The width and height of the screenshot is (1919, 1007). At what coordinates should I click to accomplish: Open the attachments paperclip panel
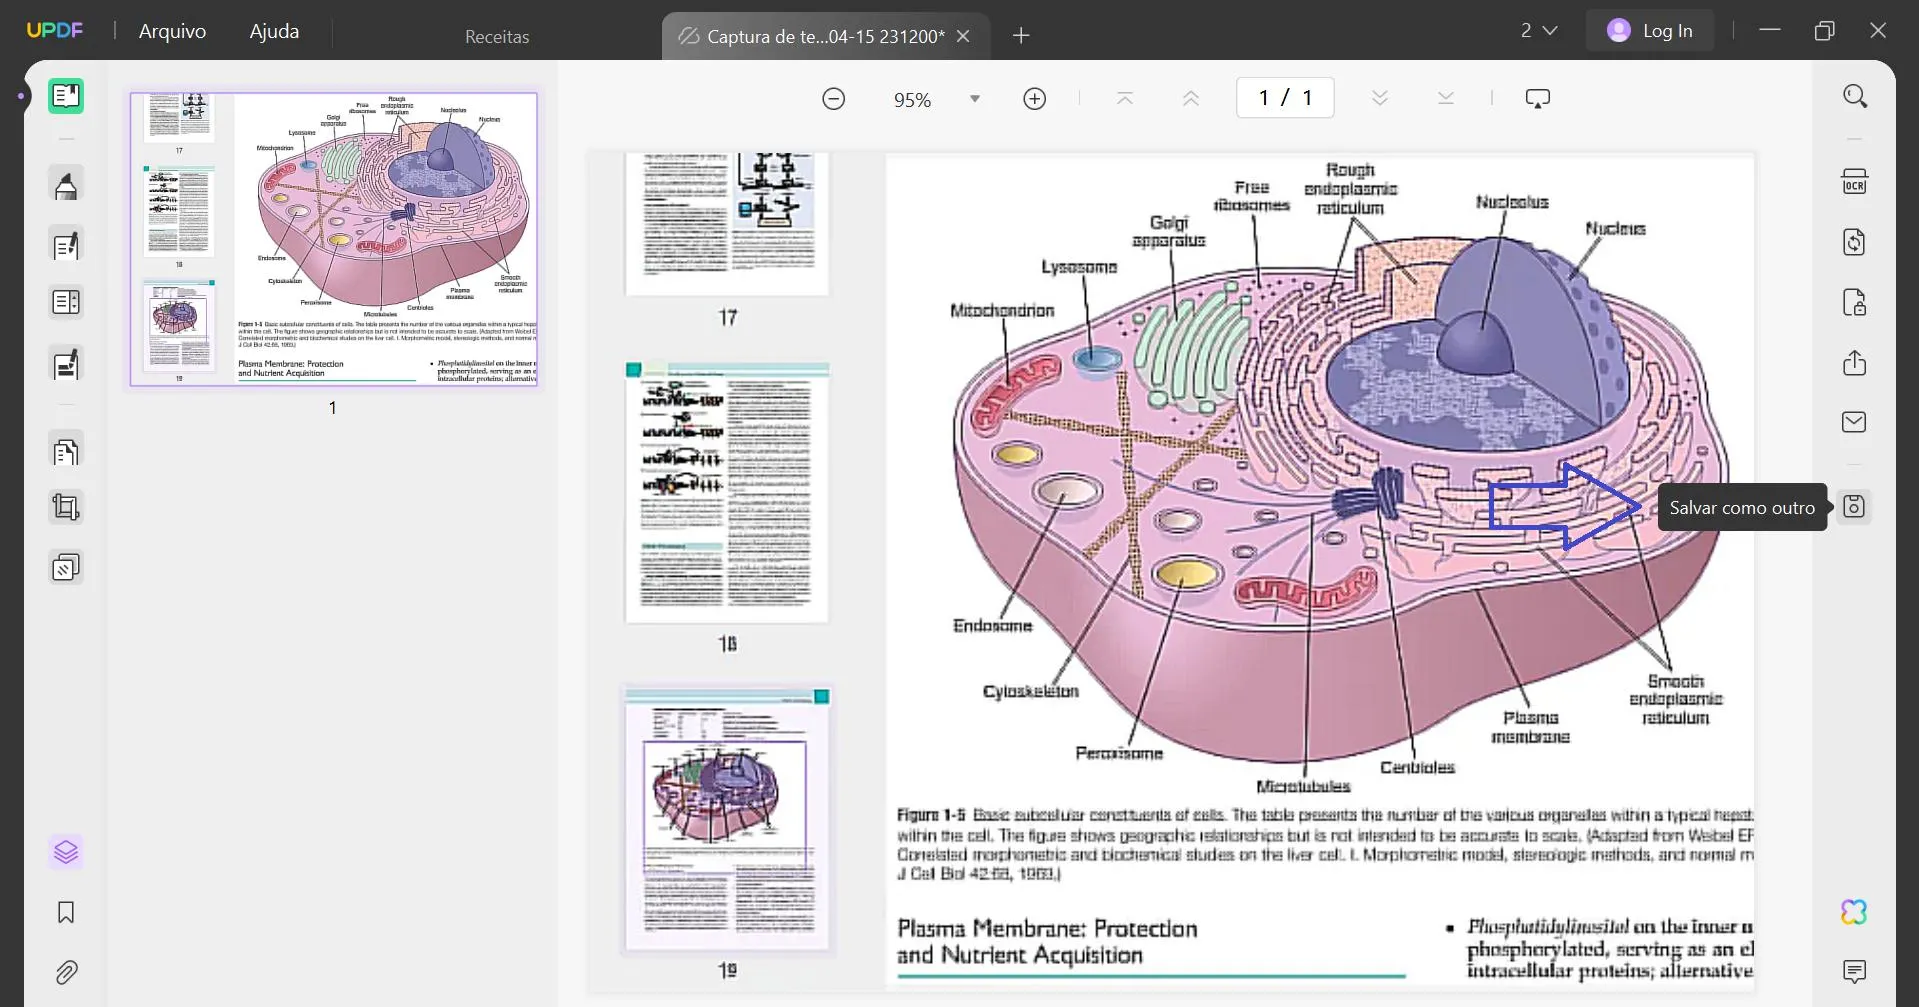(66, 972)
